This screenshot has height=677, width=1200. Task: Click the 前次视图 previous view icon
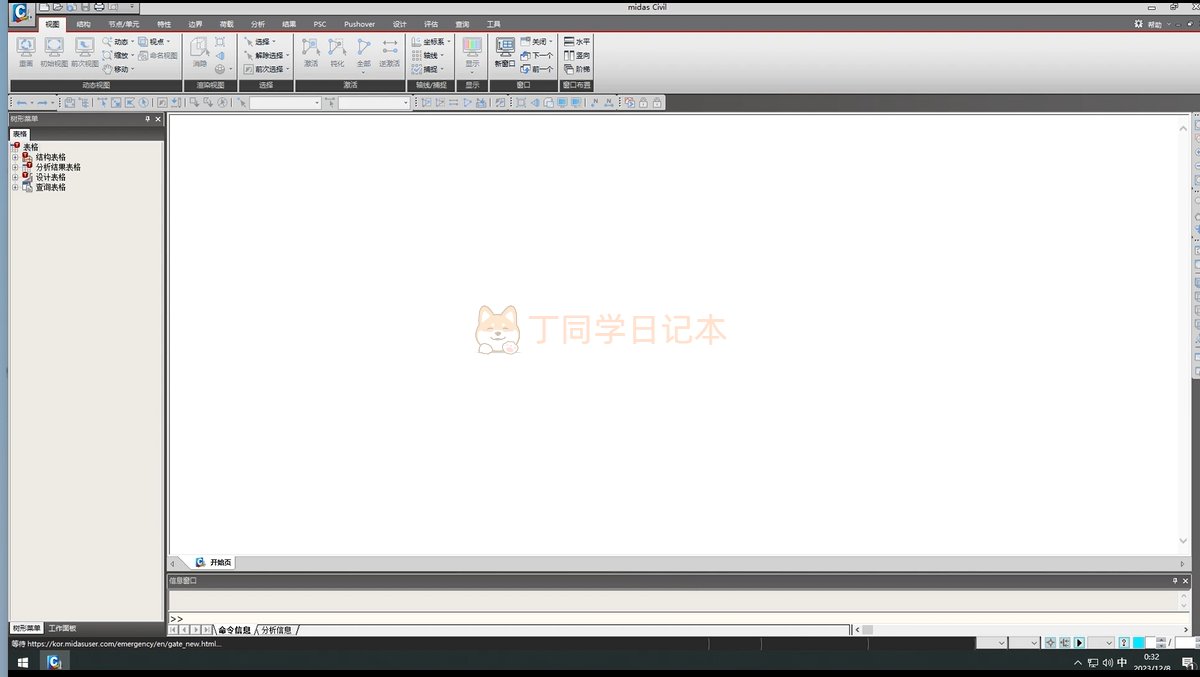[x=85, y=52]
